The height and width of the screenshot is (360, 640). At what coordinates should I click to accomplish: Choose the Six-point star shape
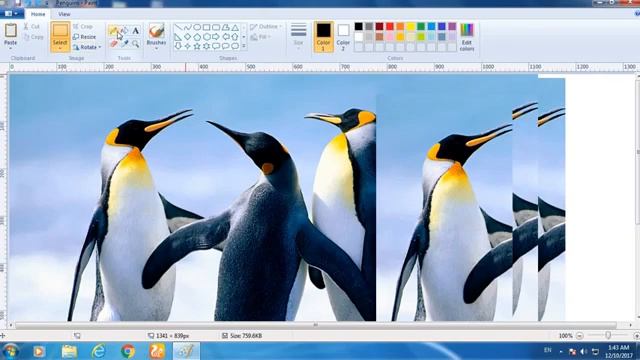(207, 46)
